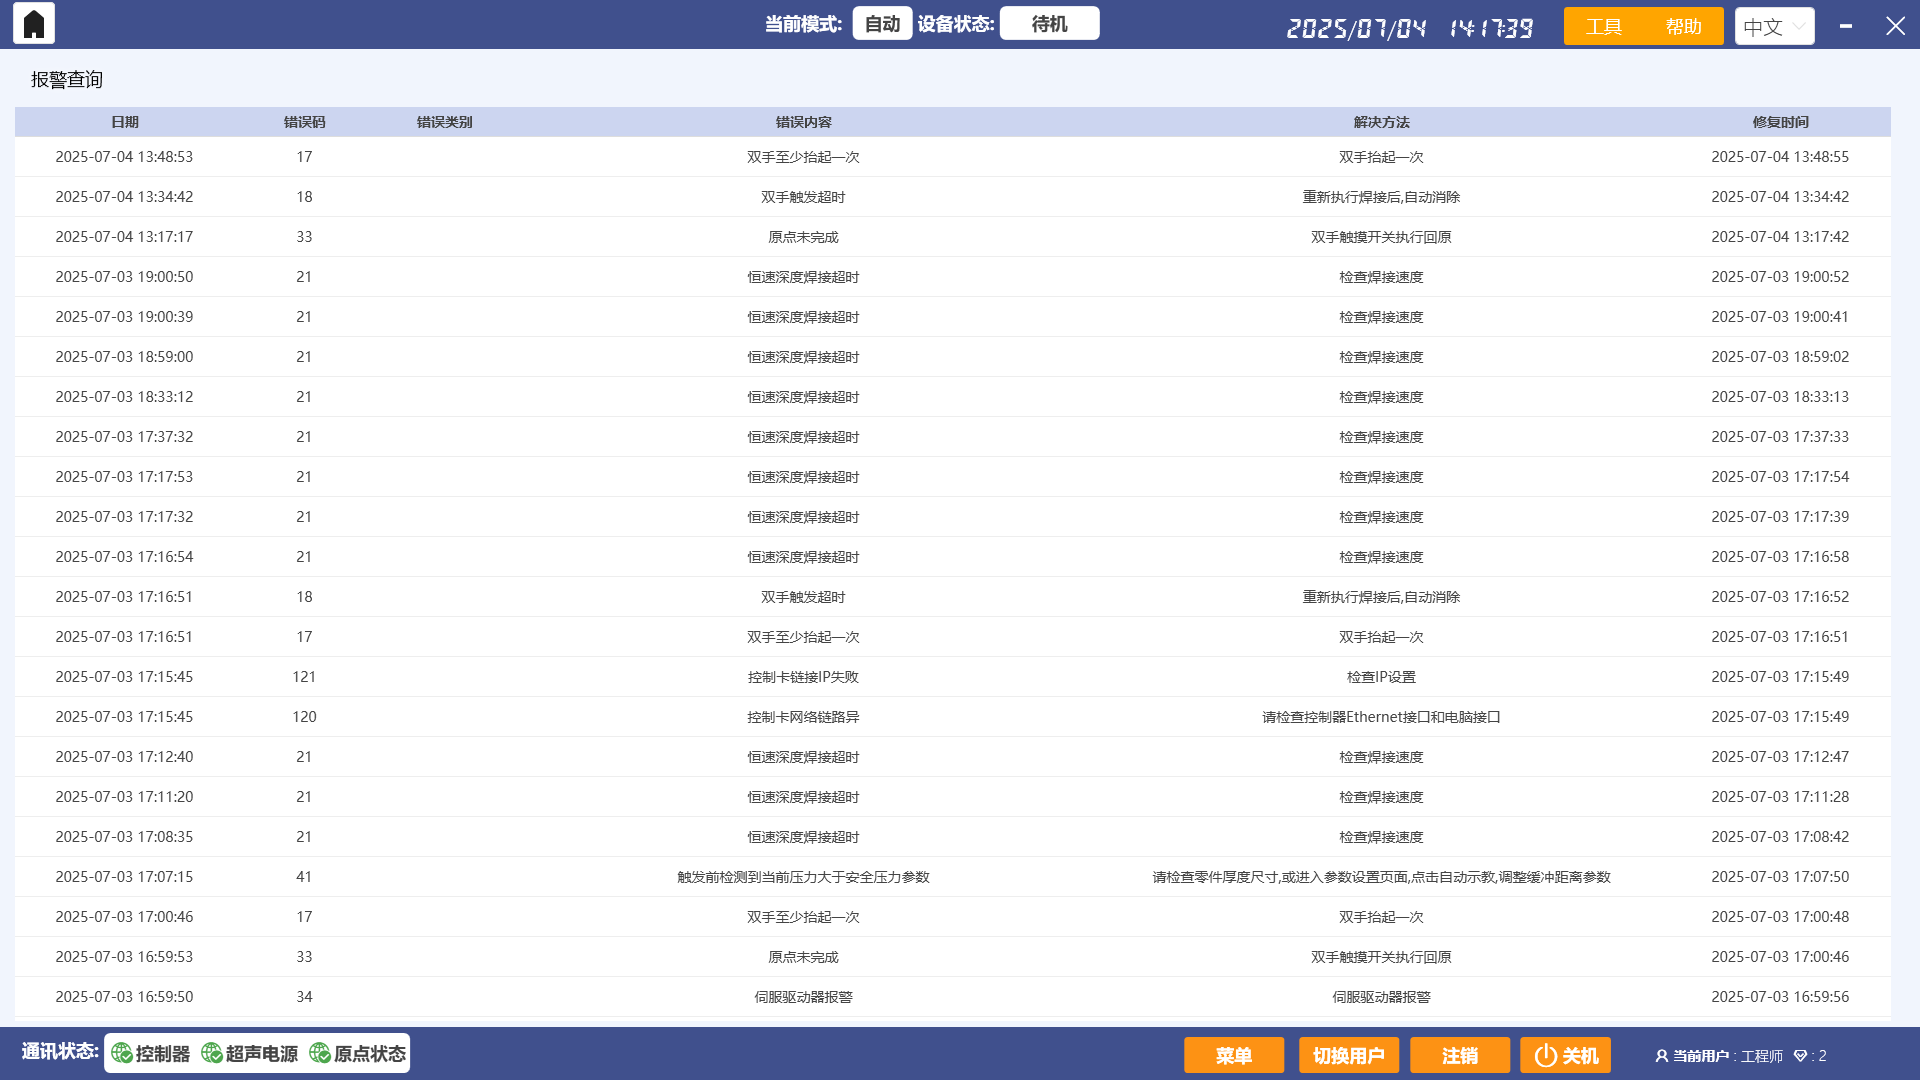
Task: Click the date and time display
Action: (x=1410, y=27)
